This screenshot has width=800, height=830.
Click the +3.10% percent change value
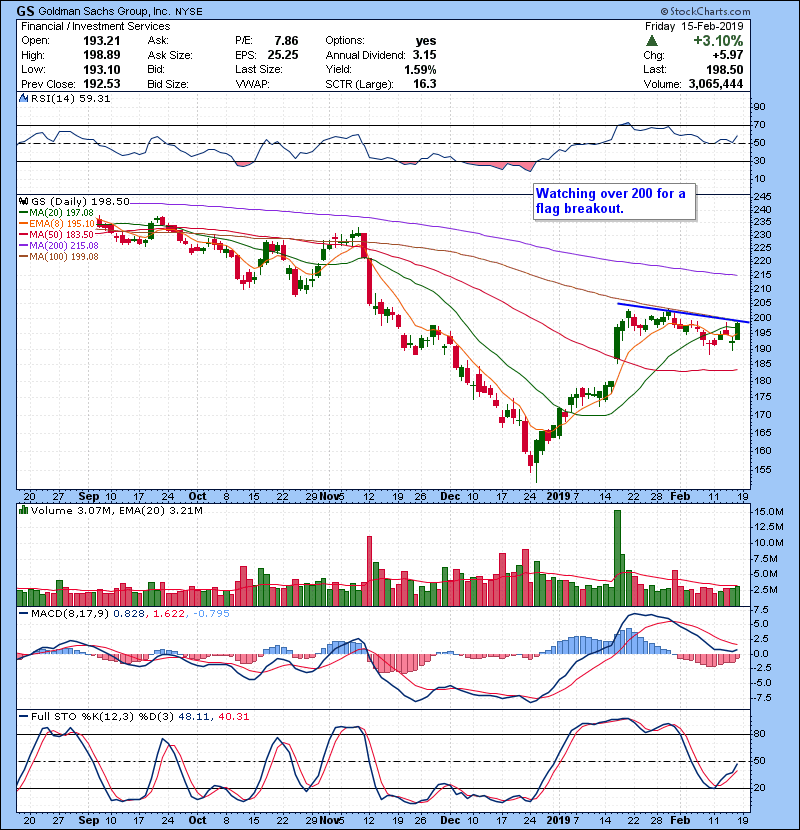pyautogui.click(x=718, y=41)
